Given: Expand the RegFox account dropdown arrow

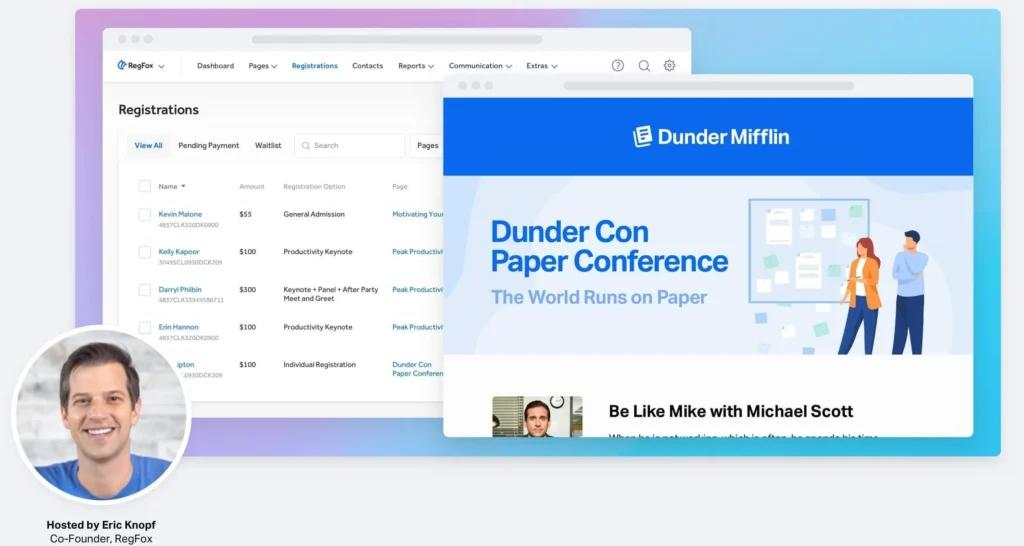Looking at the screenshot, I should 161,67.
